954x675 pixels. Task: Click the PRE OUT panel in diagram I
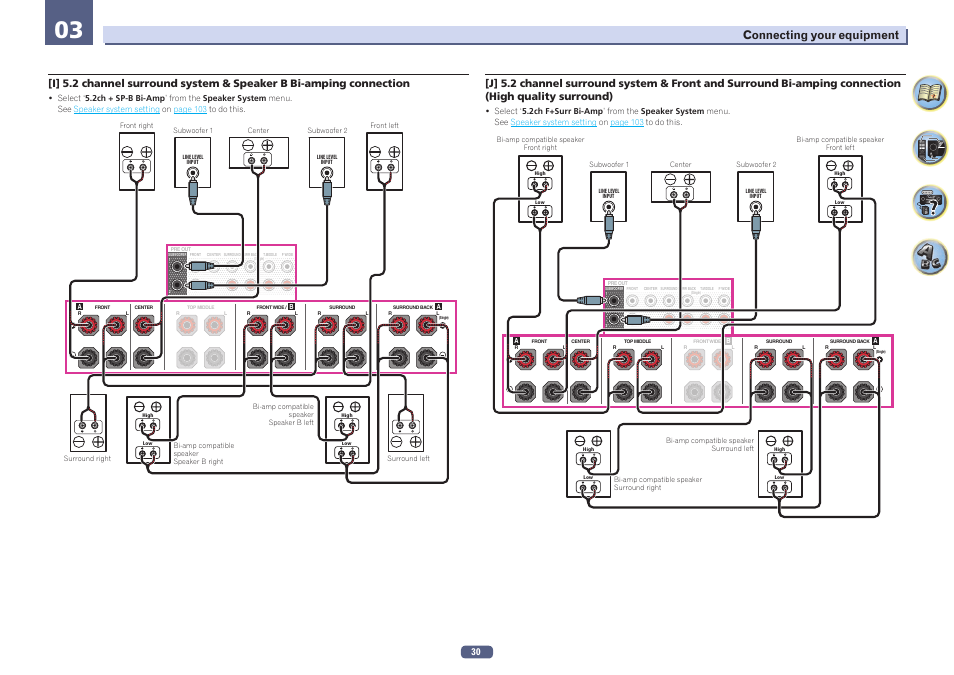(x=231, y=271)
